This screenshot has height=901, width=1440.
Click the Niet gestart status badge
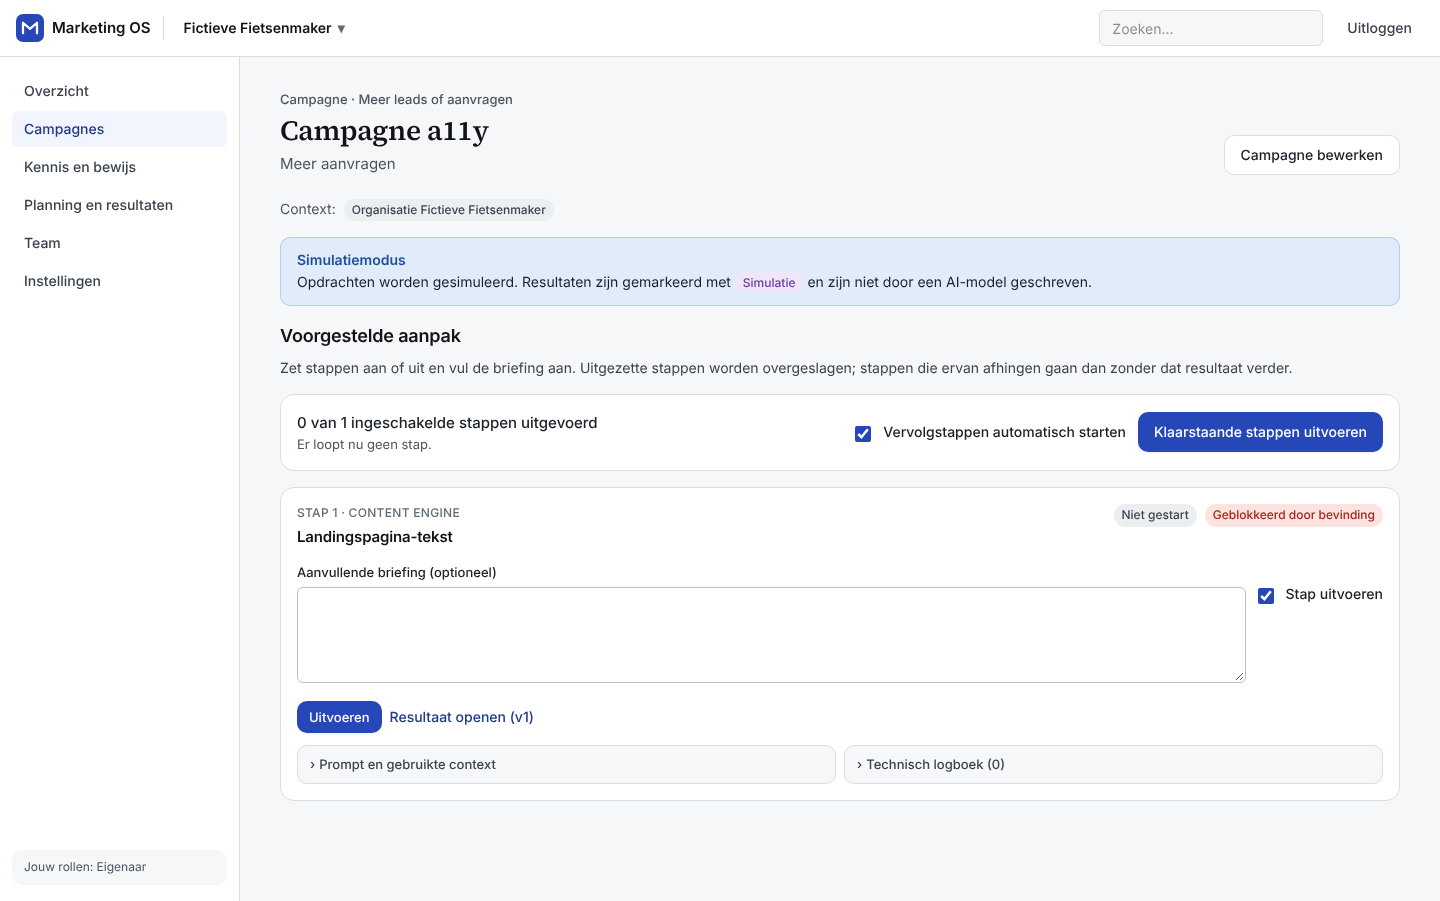click(x=1155, y=515)
